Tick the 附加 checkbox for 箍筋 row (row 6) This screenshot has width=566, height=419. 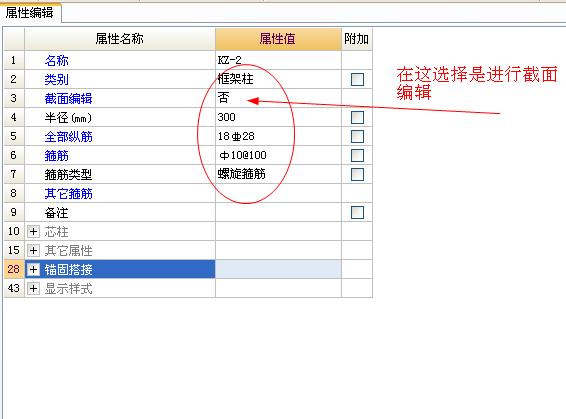click(x=357, y=156)
